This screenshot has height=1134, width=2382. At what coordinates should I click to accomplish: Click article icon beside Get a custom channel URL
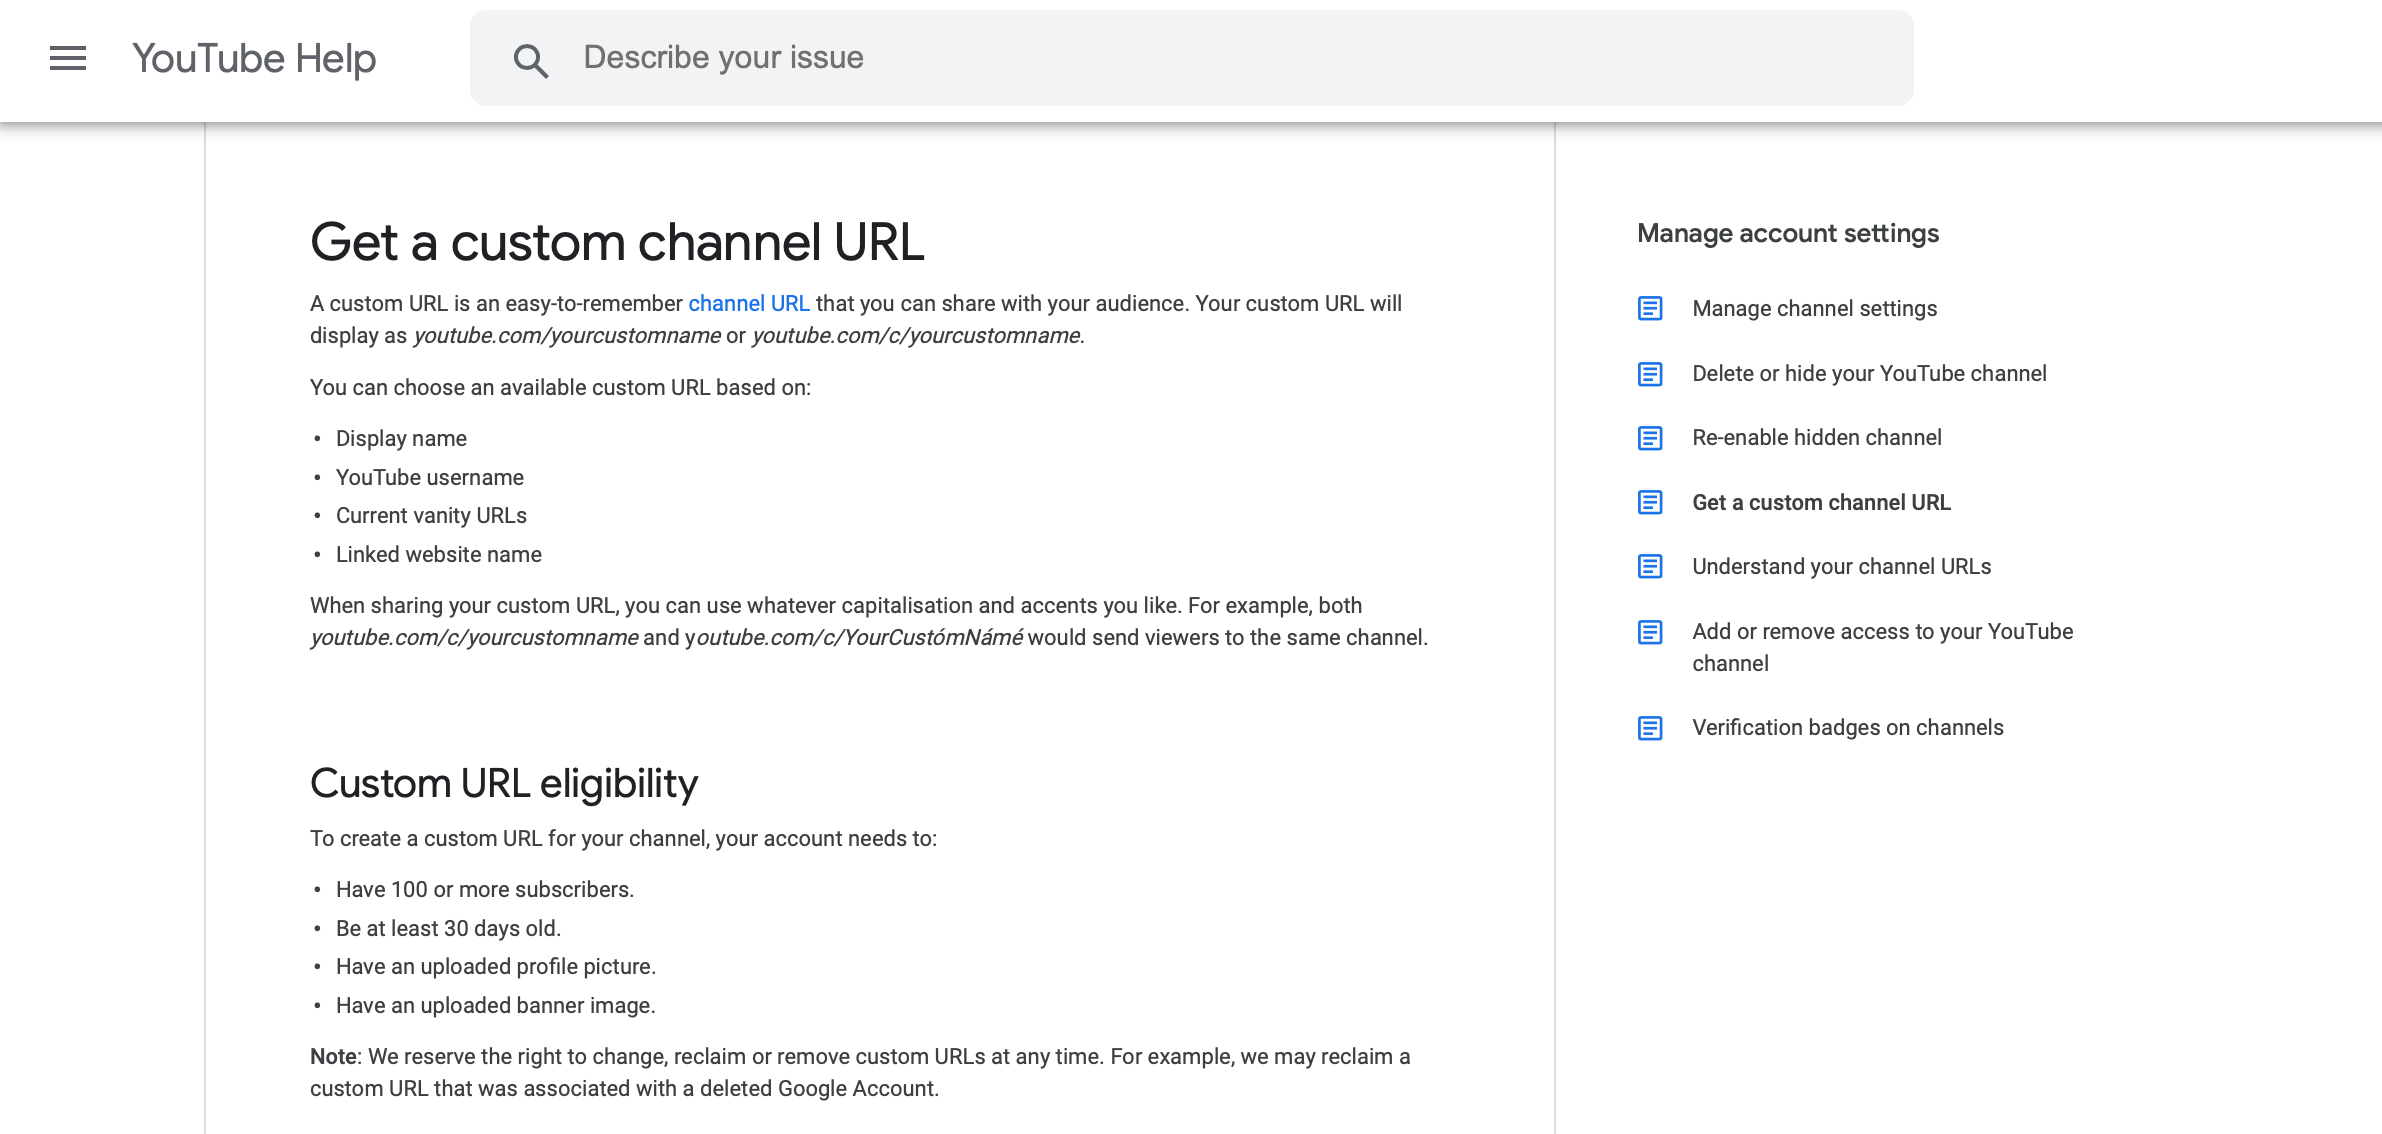[1650, 502]
